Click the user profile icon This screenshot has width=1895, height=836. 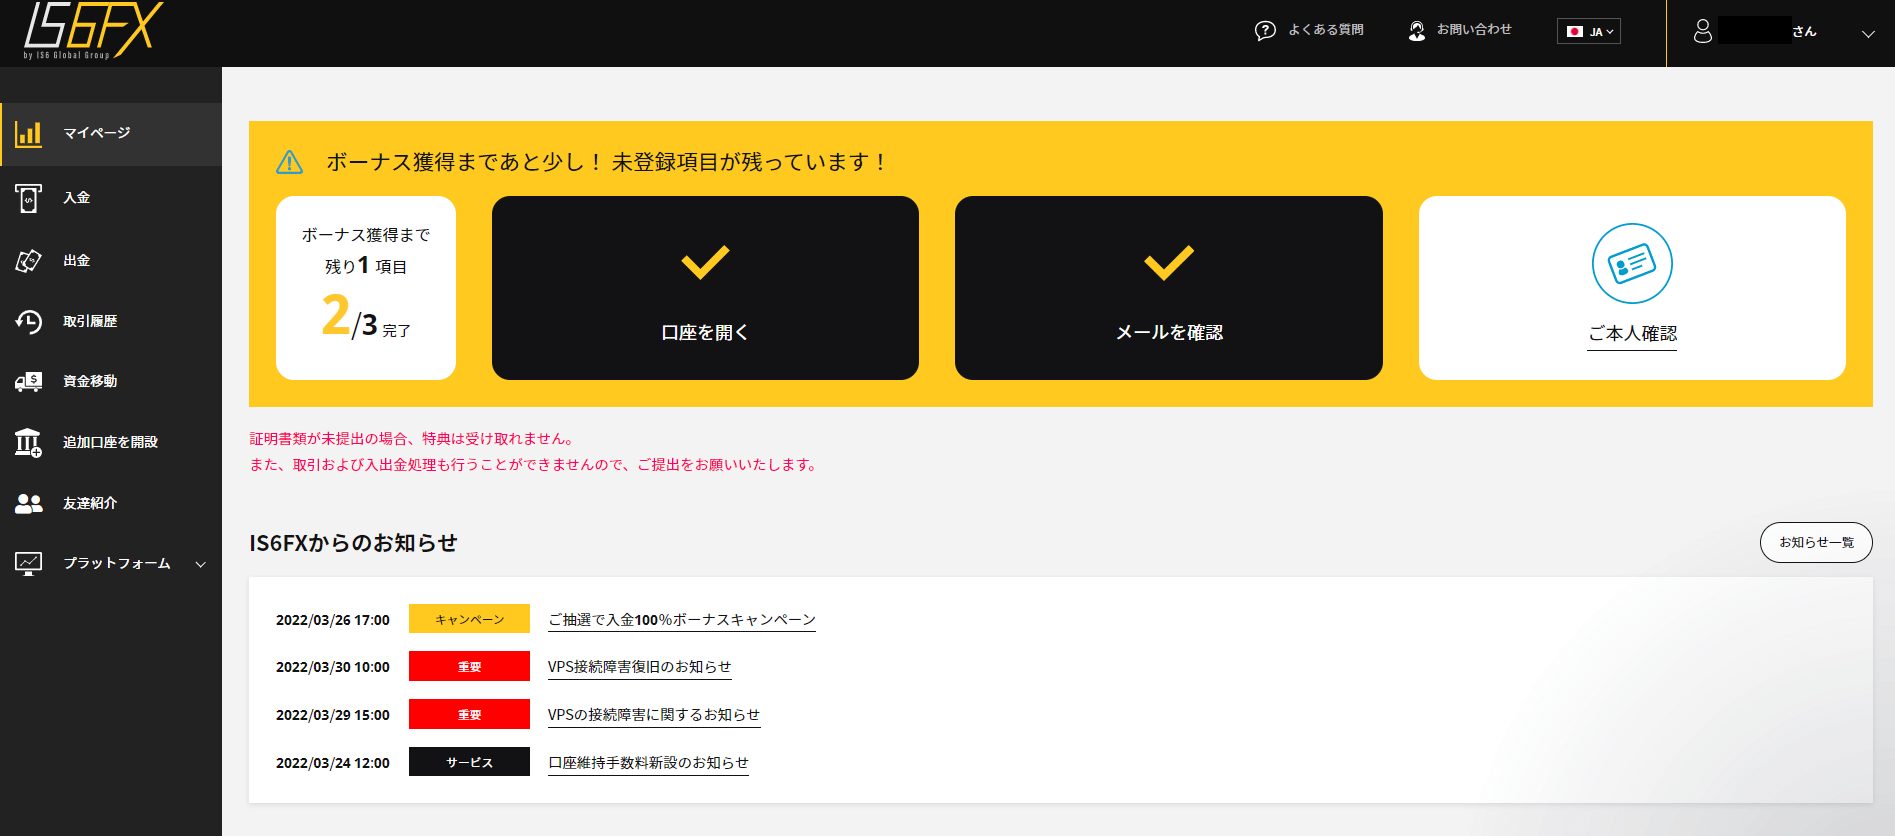tap(1703, 32)
